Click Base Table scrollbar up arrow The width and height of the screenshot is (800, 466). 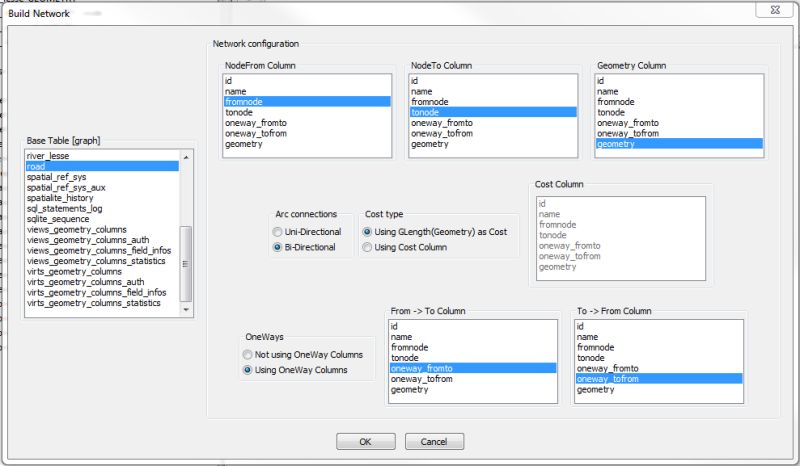pyautogui.click(x=186, y=157)
